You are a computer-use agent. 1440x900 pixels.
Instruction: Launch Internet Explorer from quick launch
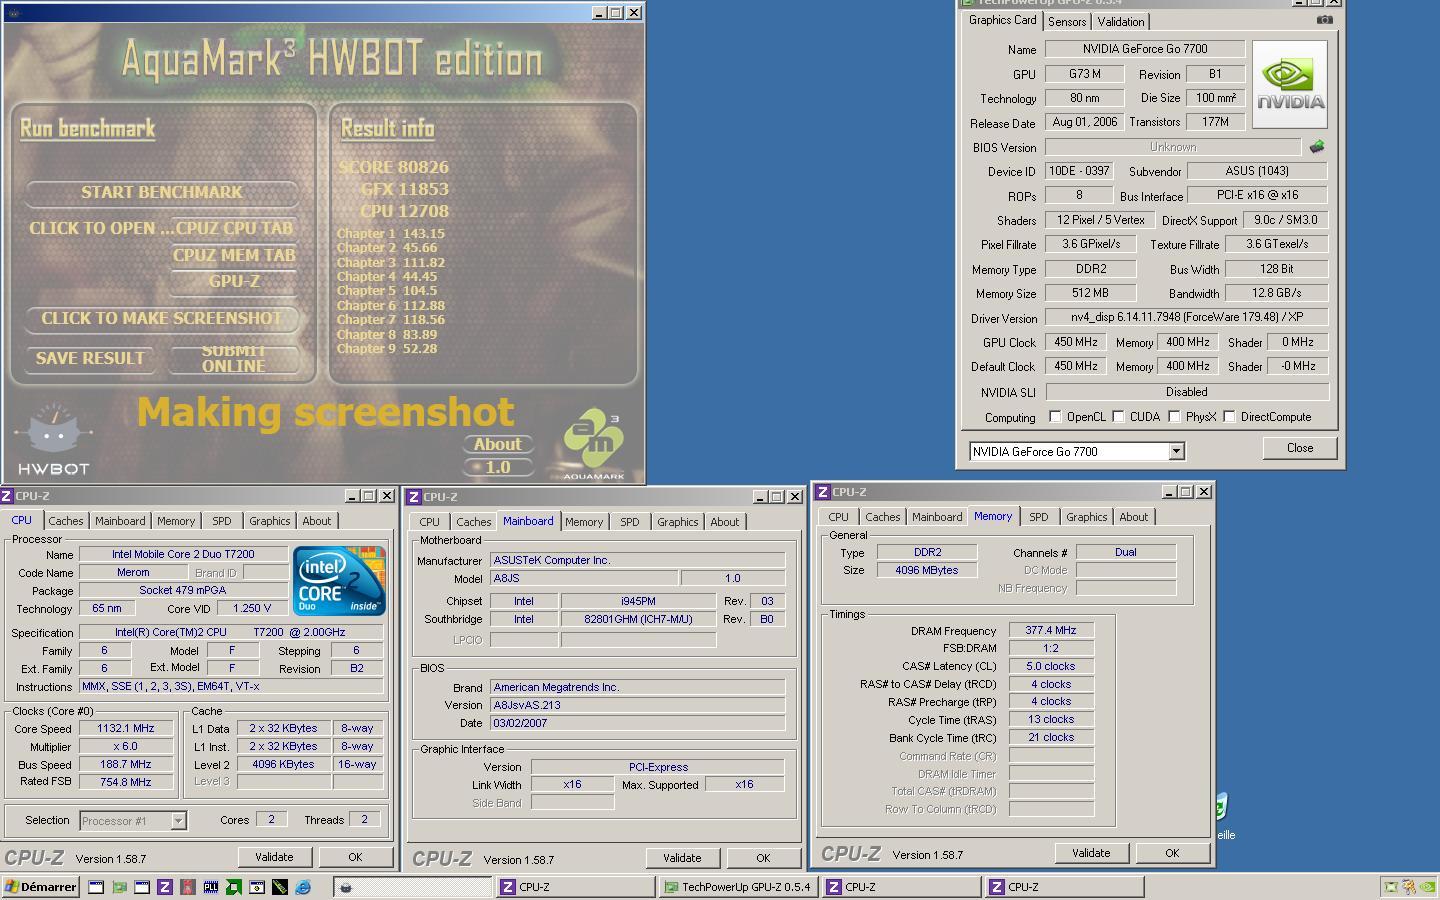pos(303,887)
